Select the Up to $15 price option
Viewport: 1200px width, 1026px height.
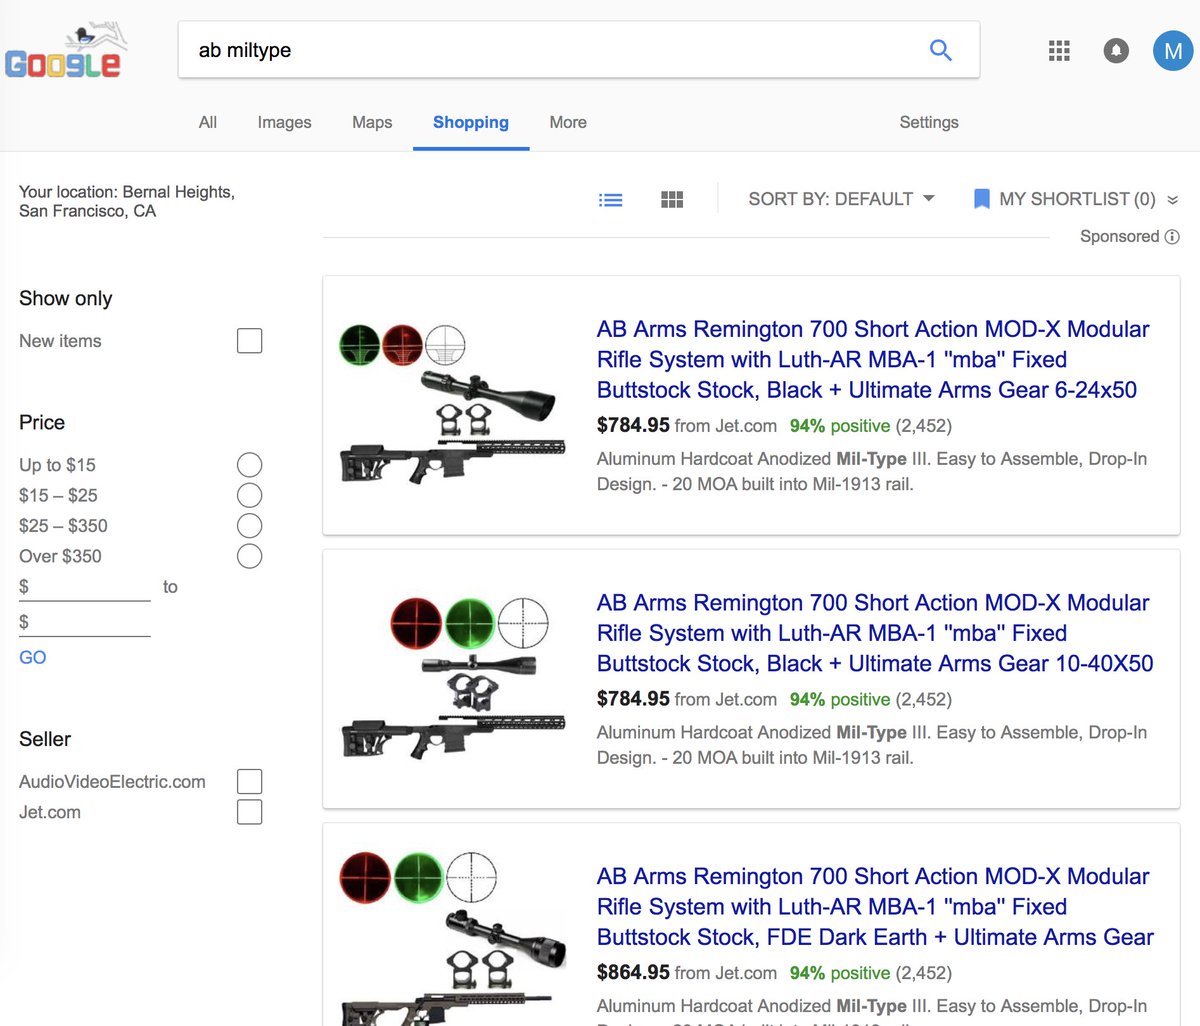point(250,465)
